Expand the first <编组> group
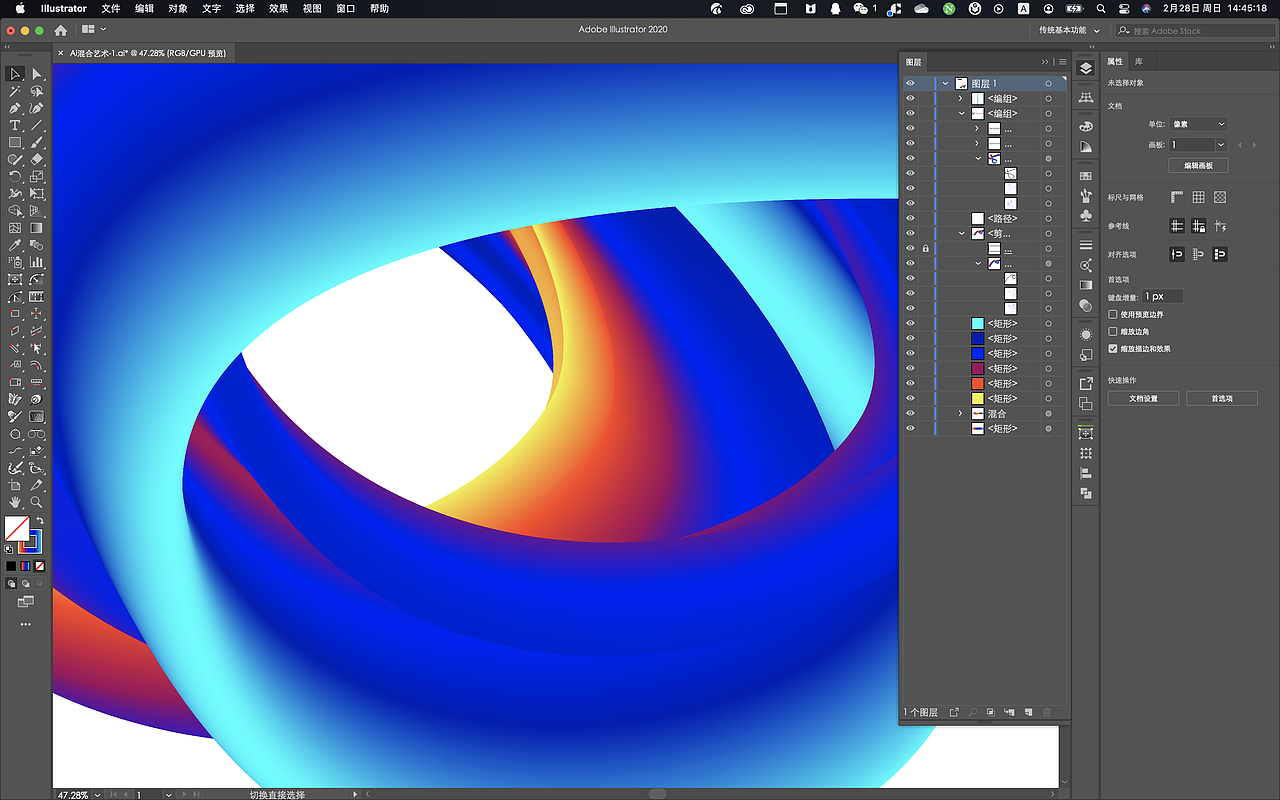1280x800 pixels. 961,98
